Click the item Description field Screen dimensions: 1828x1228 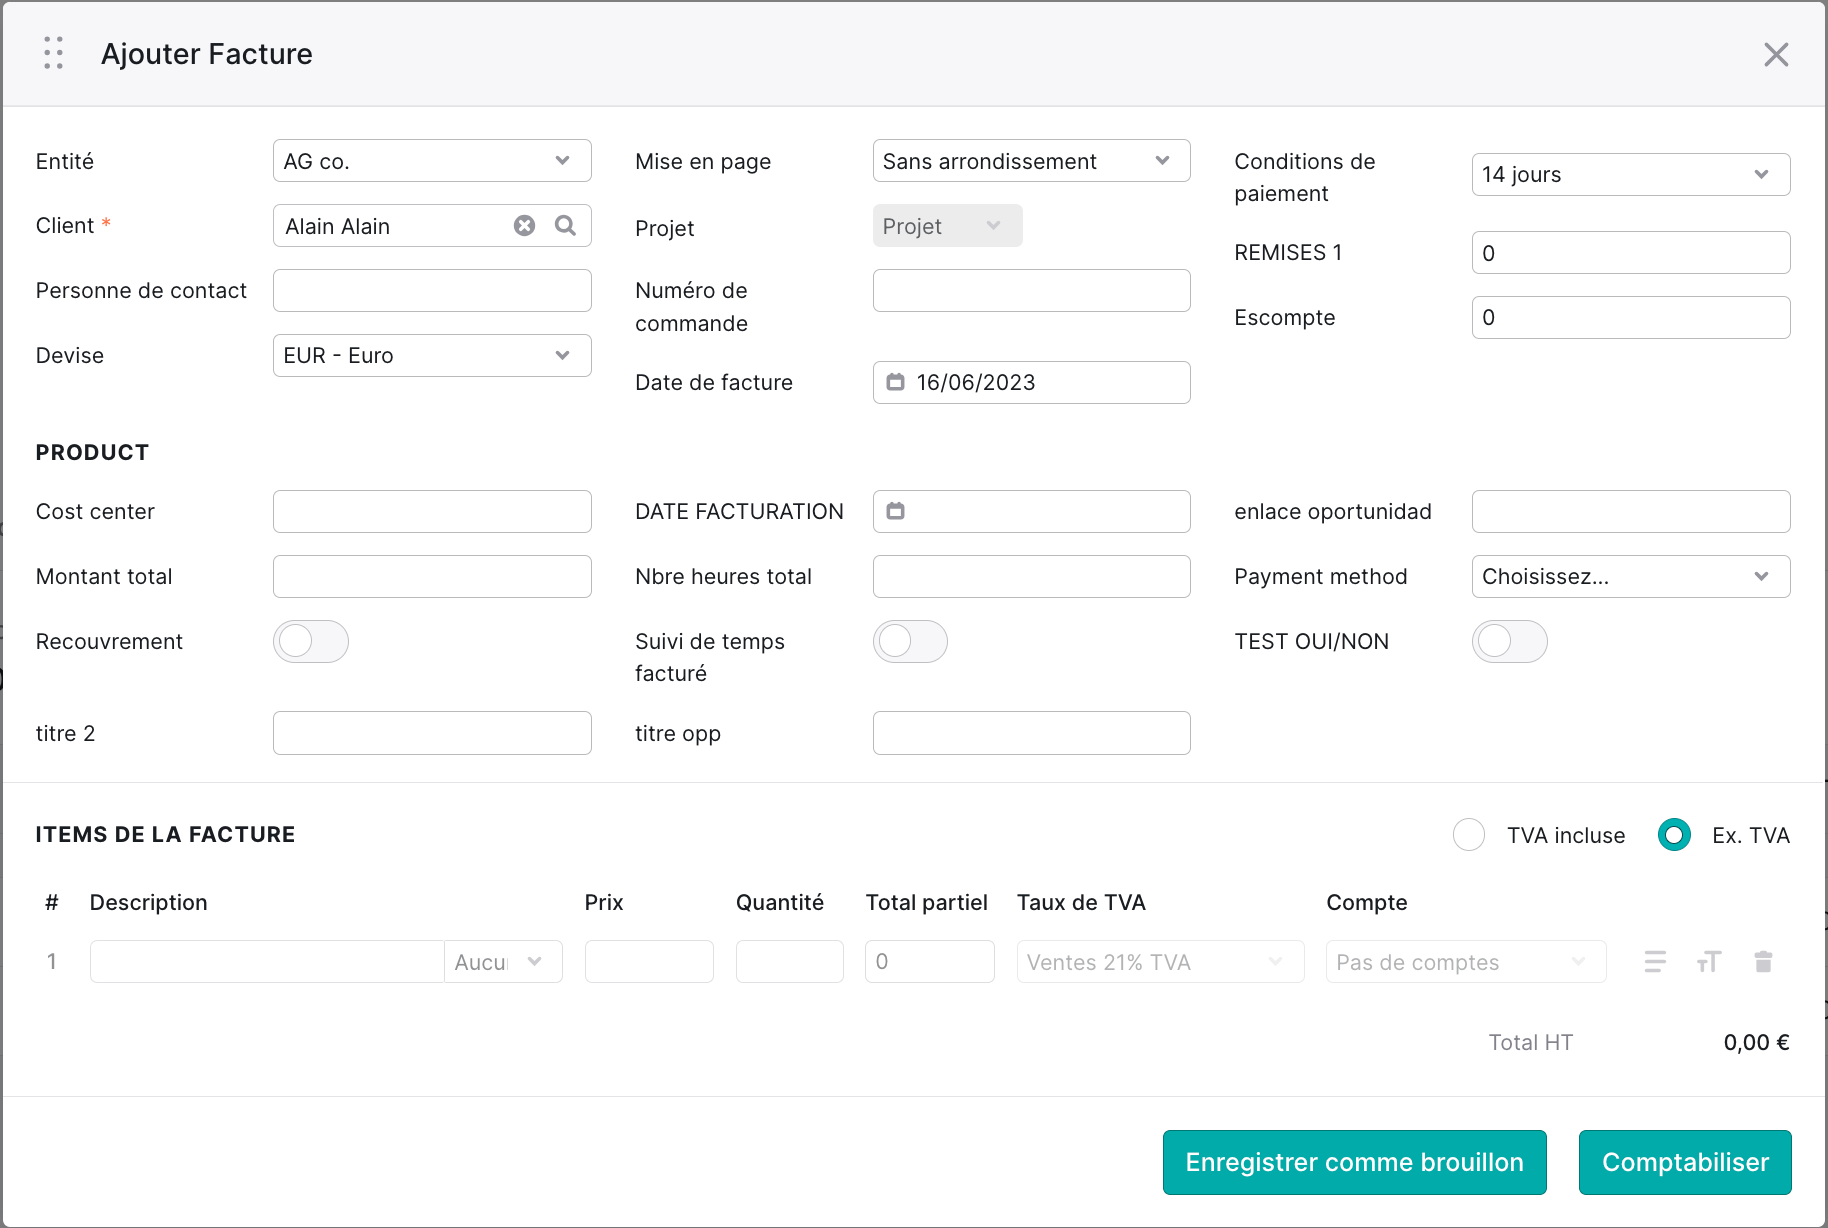pos(267,962)
